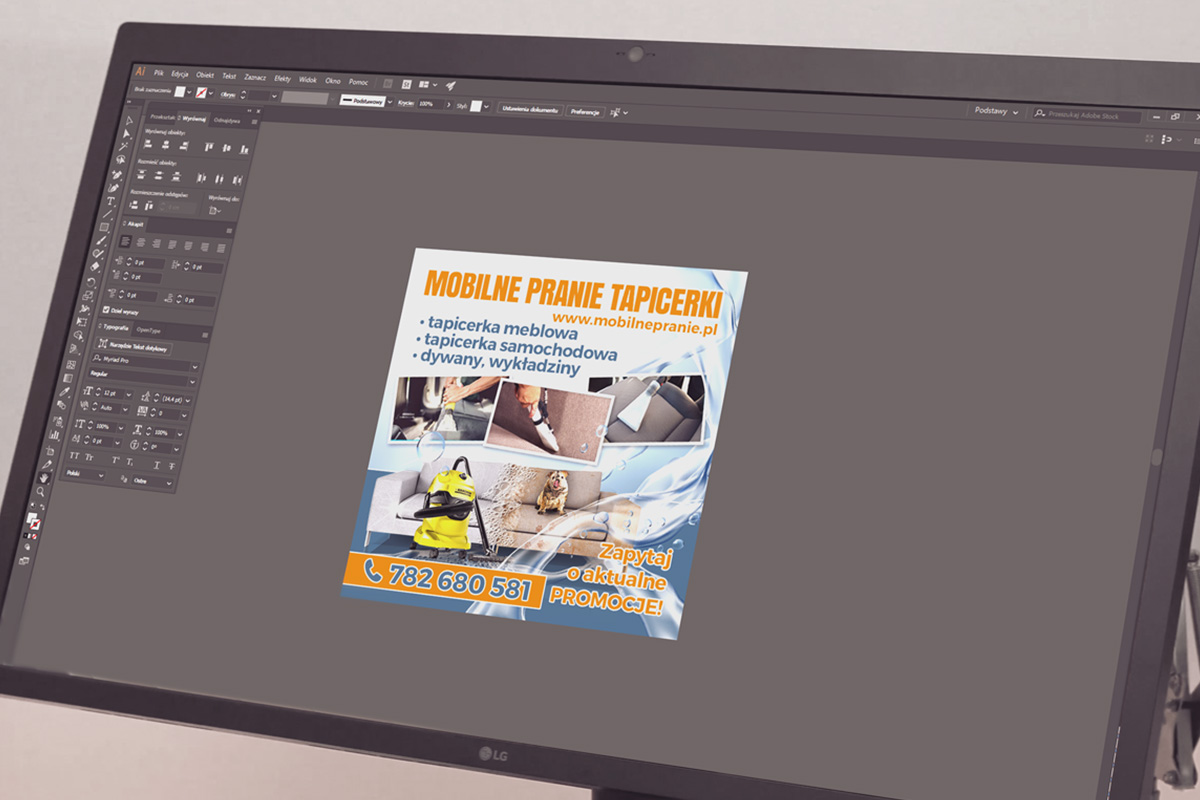The image size is (1200, 800).
Task: Apply Underline text style
Action: tap(155, 465)
